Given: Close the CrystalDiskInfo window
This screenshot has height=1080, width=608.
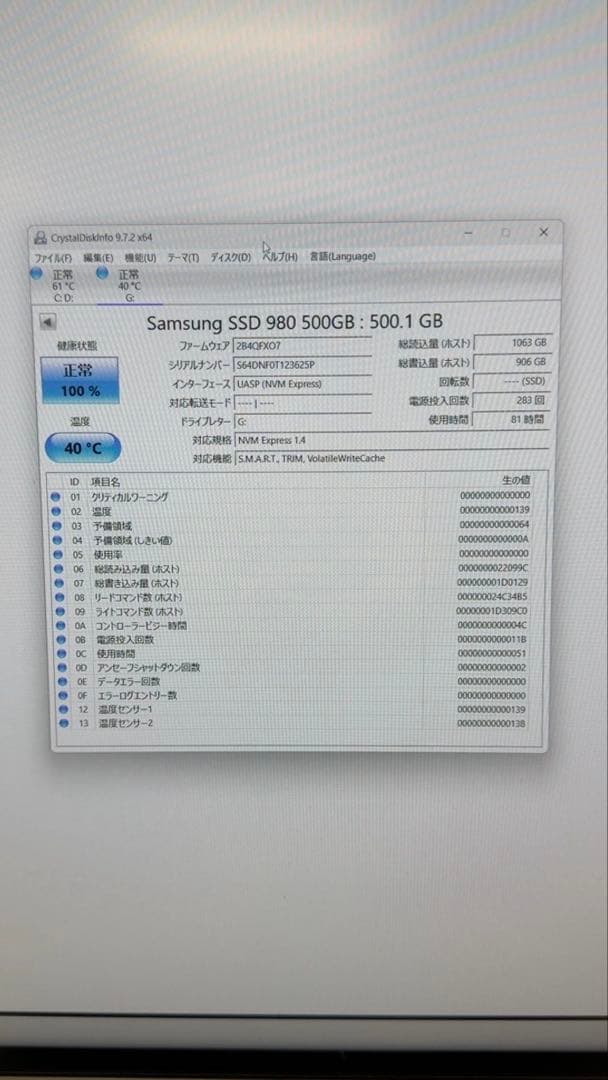Looking at the screenshot, I should coord(543,233).
